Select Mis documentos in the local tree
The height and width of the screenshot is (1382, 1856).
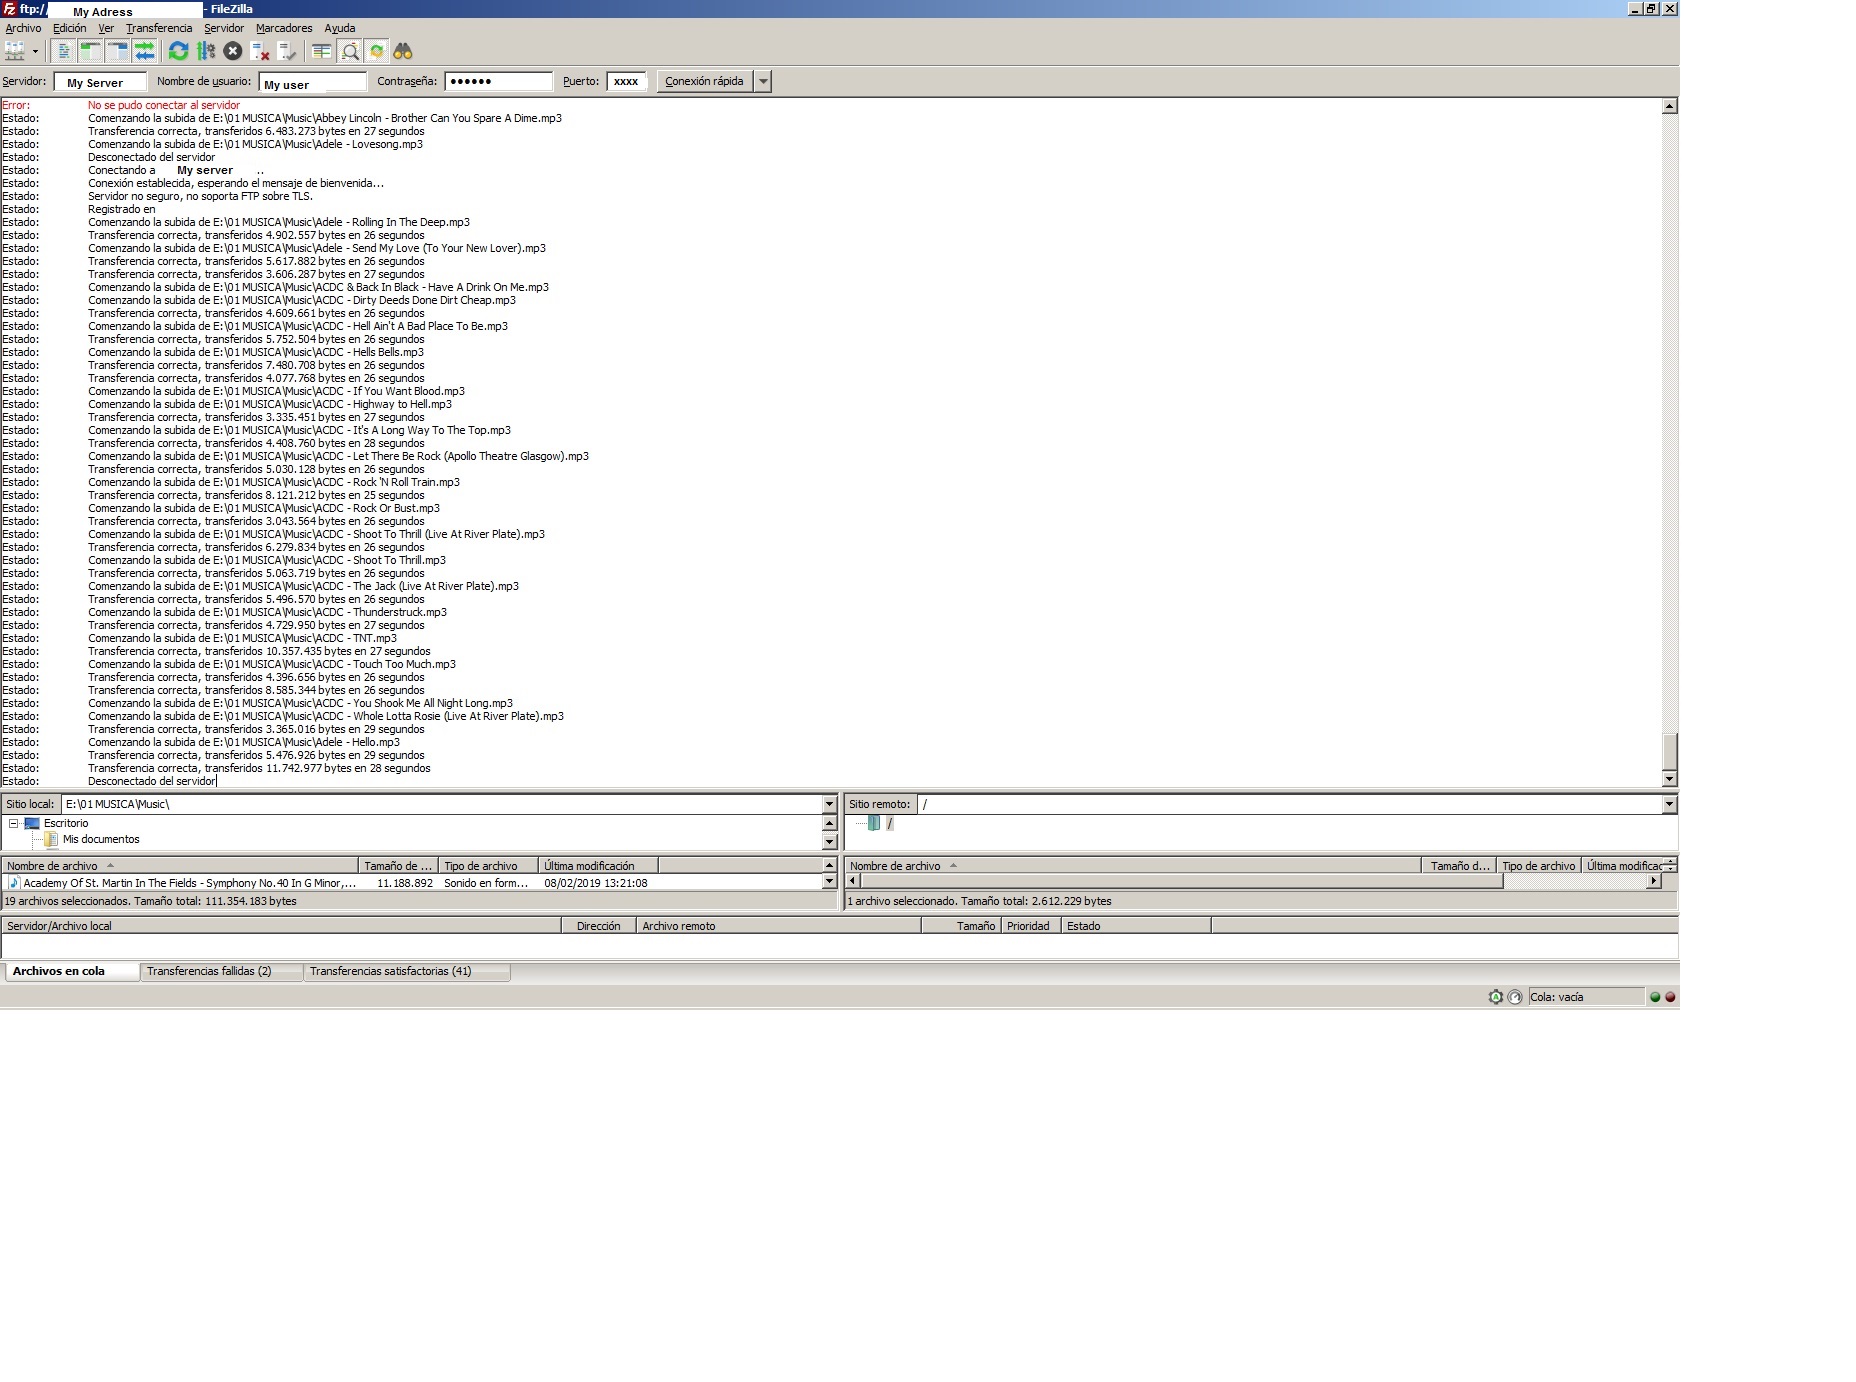[101, 840]
